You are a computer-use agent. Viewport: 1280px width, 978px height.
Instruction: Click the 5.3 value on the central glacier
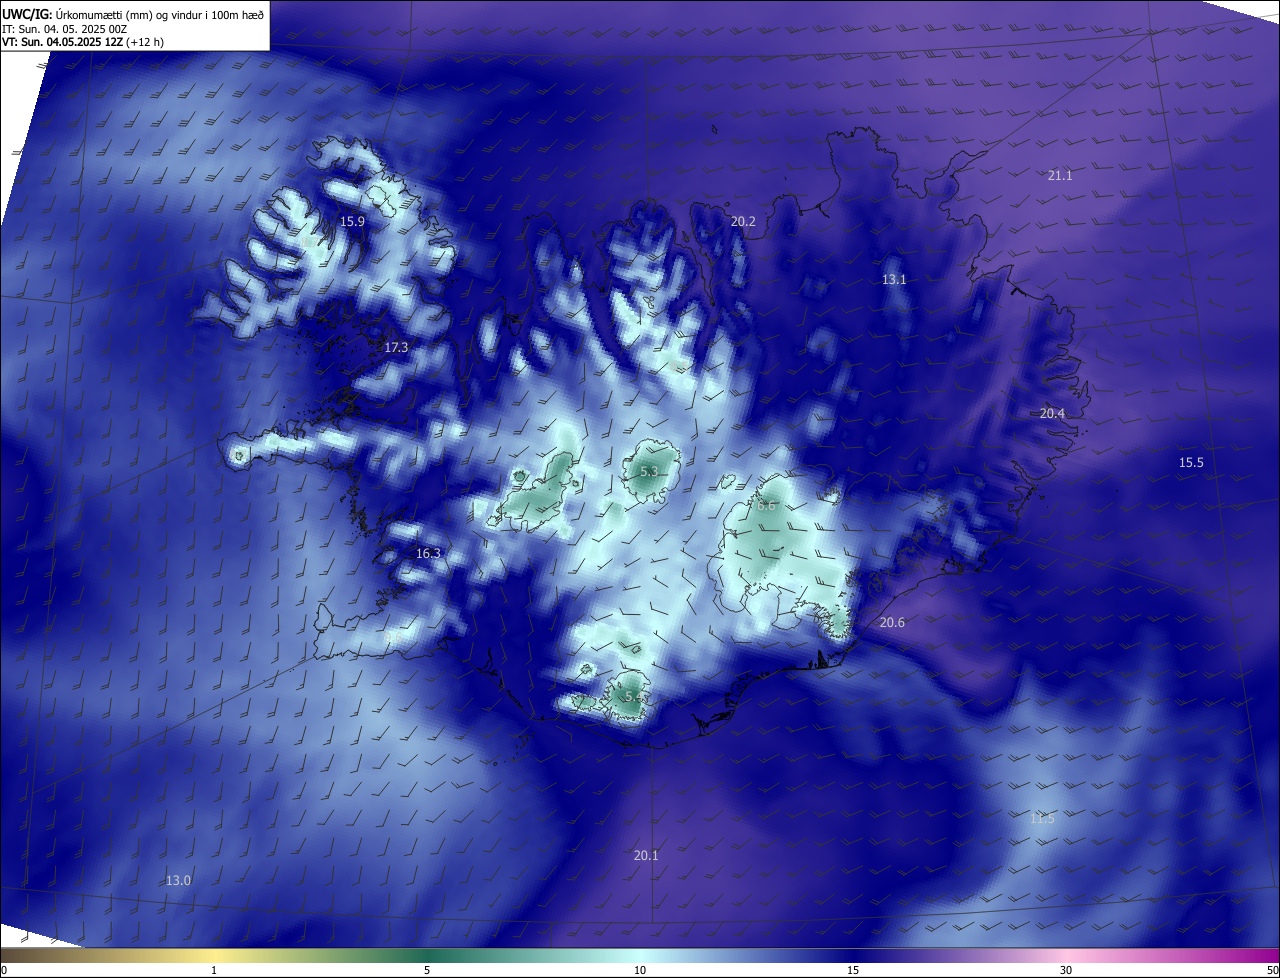(649, 471)
